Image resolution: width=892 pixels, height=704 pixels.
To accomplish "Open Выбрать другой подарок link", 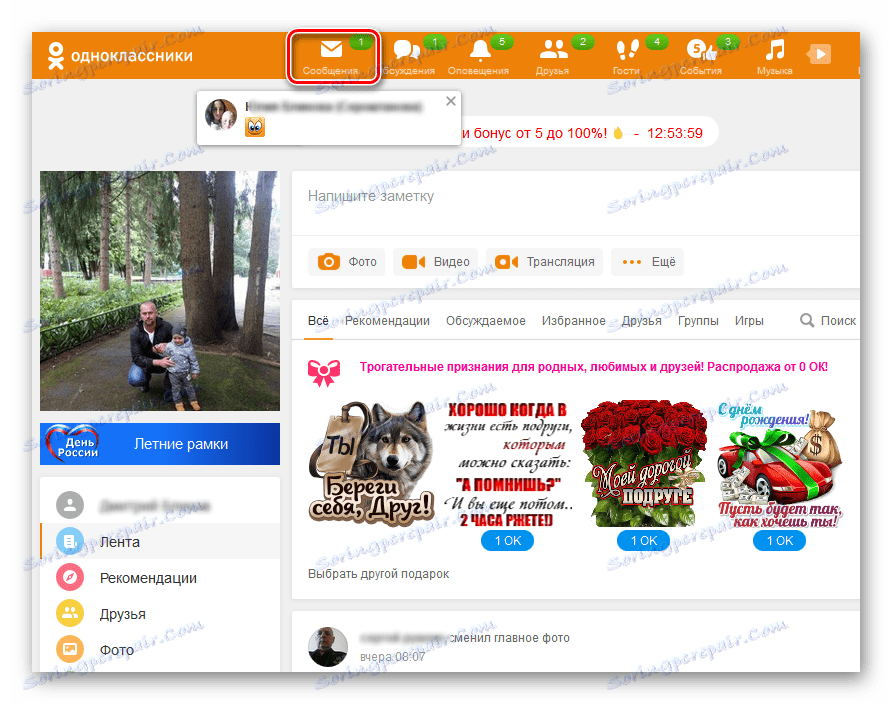I will coord(378,574).
